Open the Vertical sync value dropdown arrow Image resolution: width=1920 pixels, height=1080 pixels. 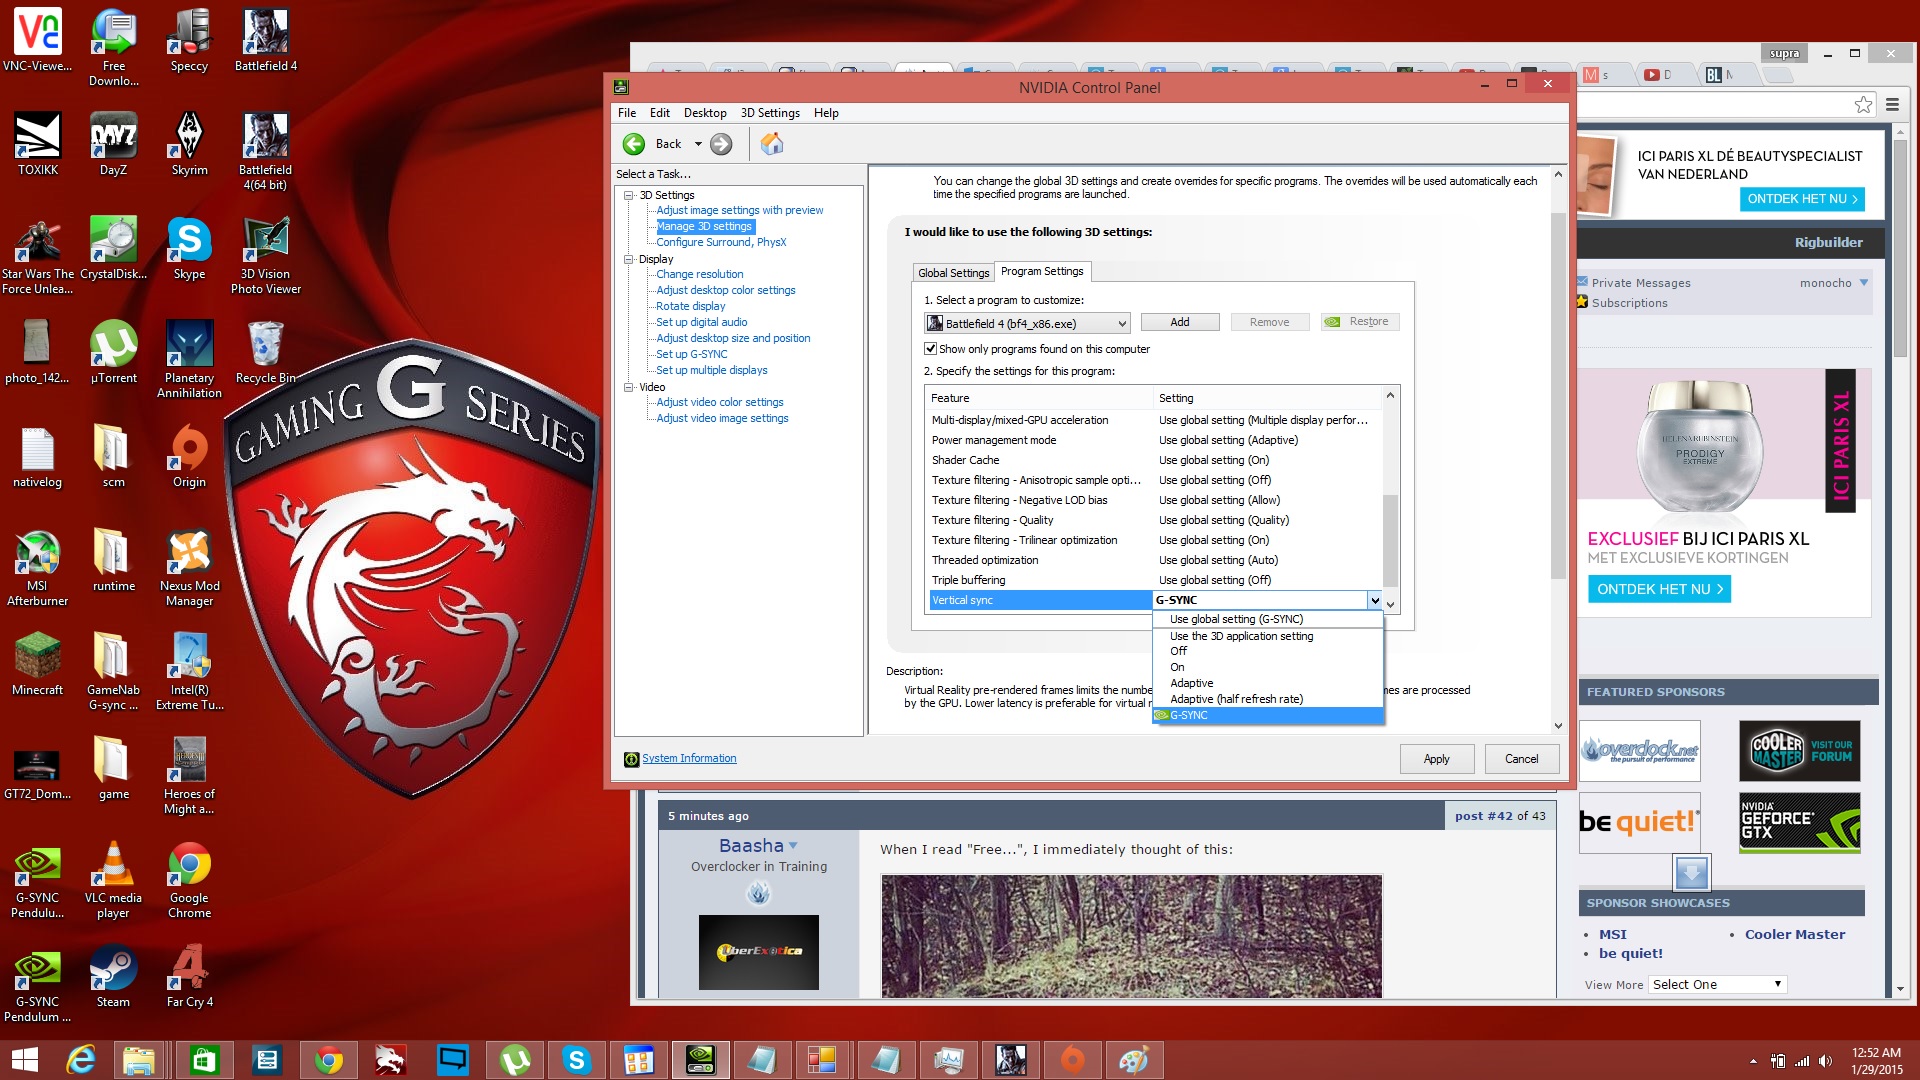[x=1375, y=600]
